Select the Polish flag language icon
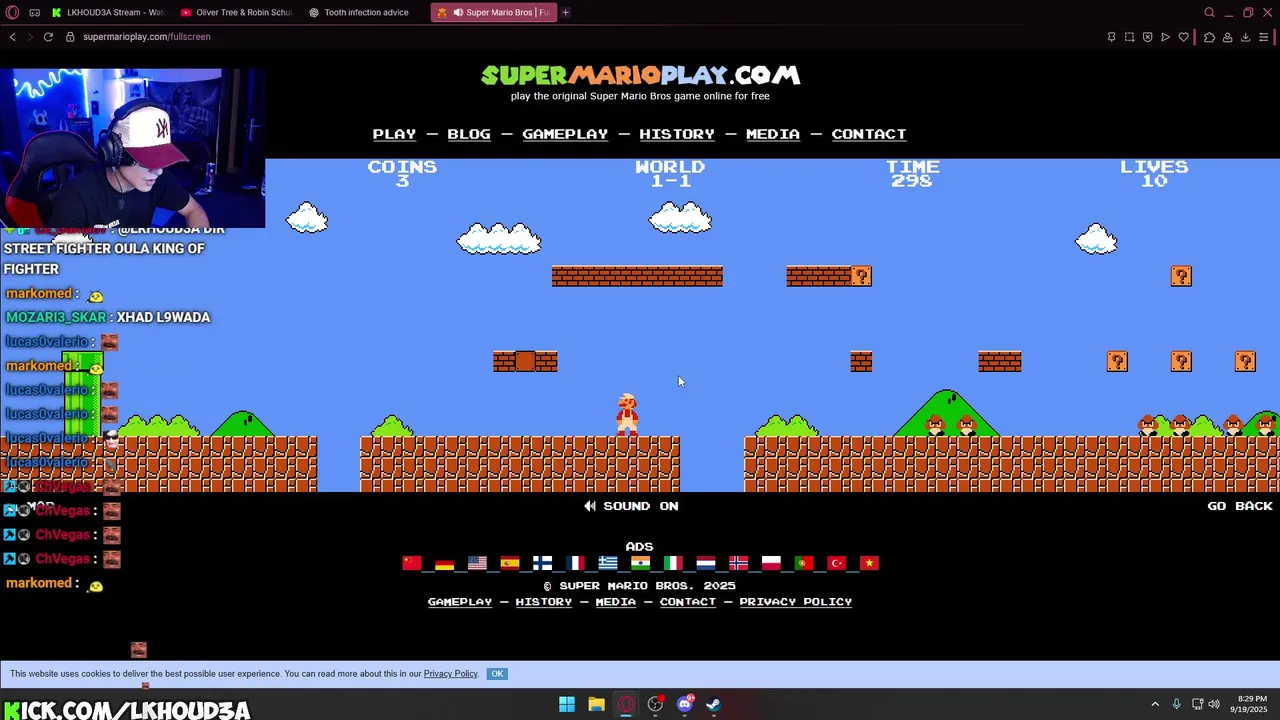 click(x=771, y=563)
